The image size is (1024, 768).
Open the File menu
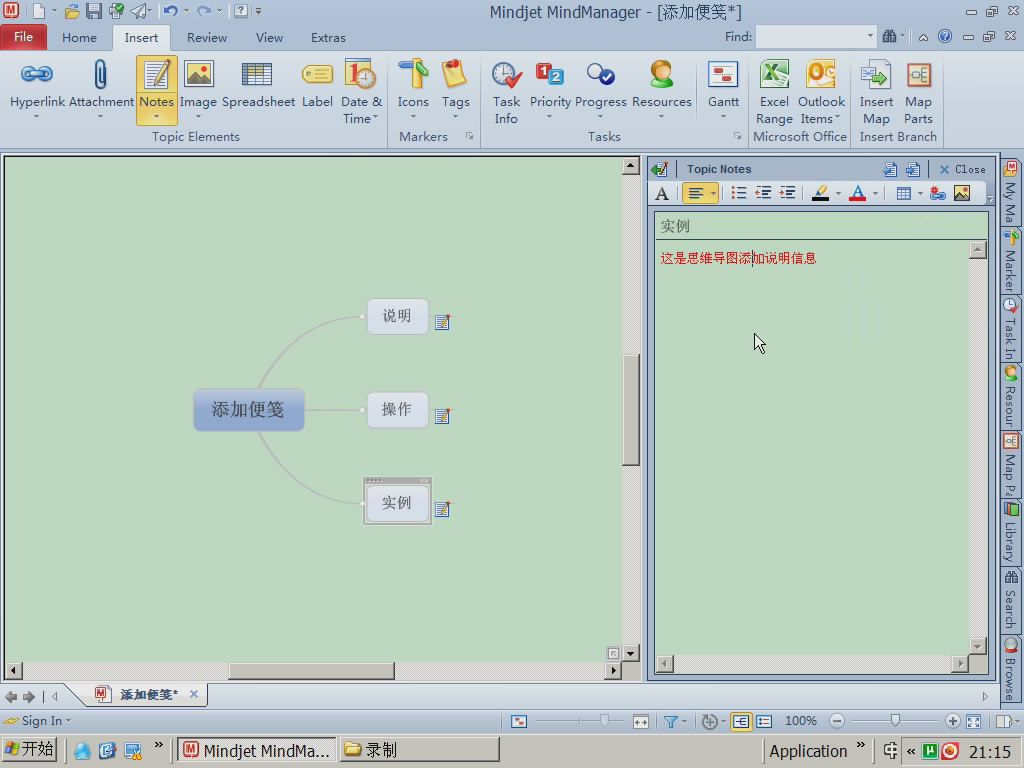24,37
